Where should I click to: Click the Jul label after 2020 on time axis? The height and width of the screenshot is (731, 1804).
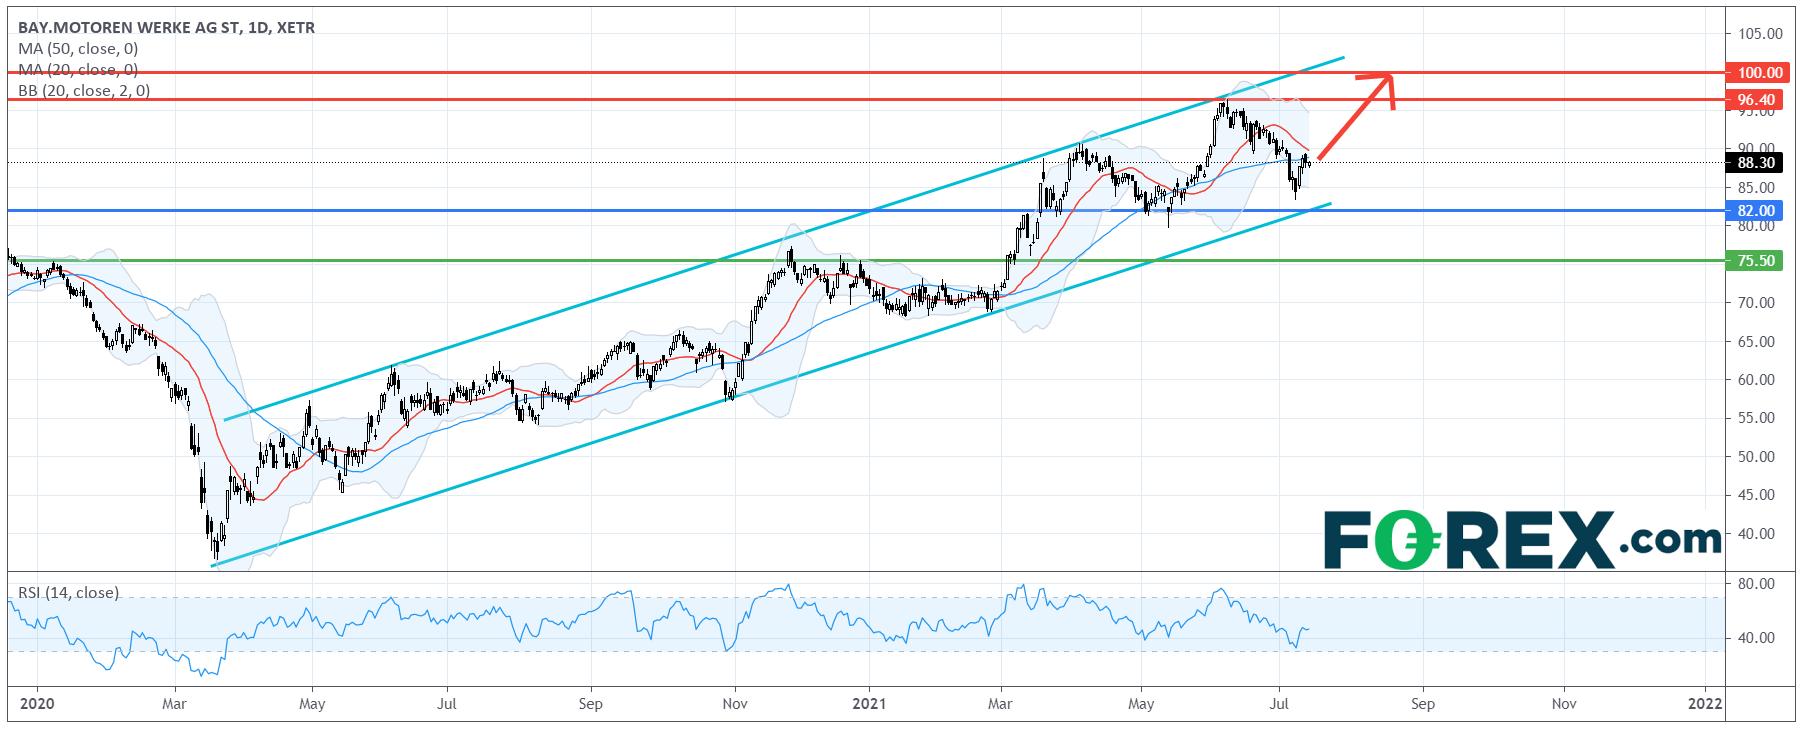coord(446,703)
